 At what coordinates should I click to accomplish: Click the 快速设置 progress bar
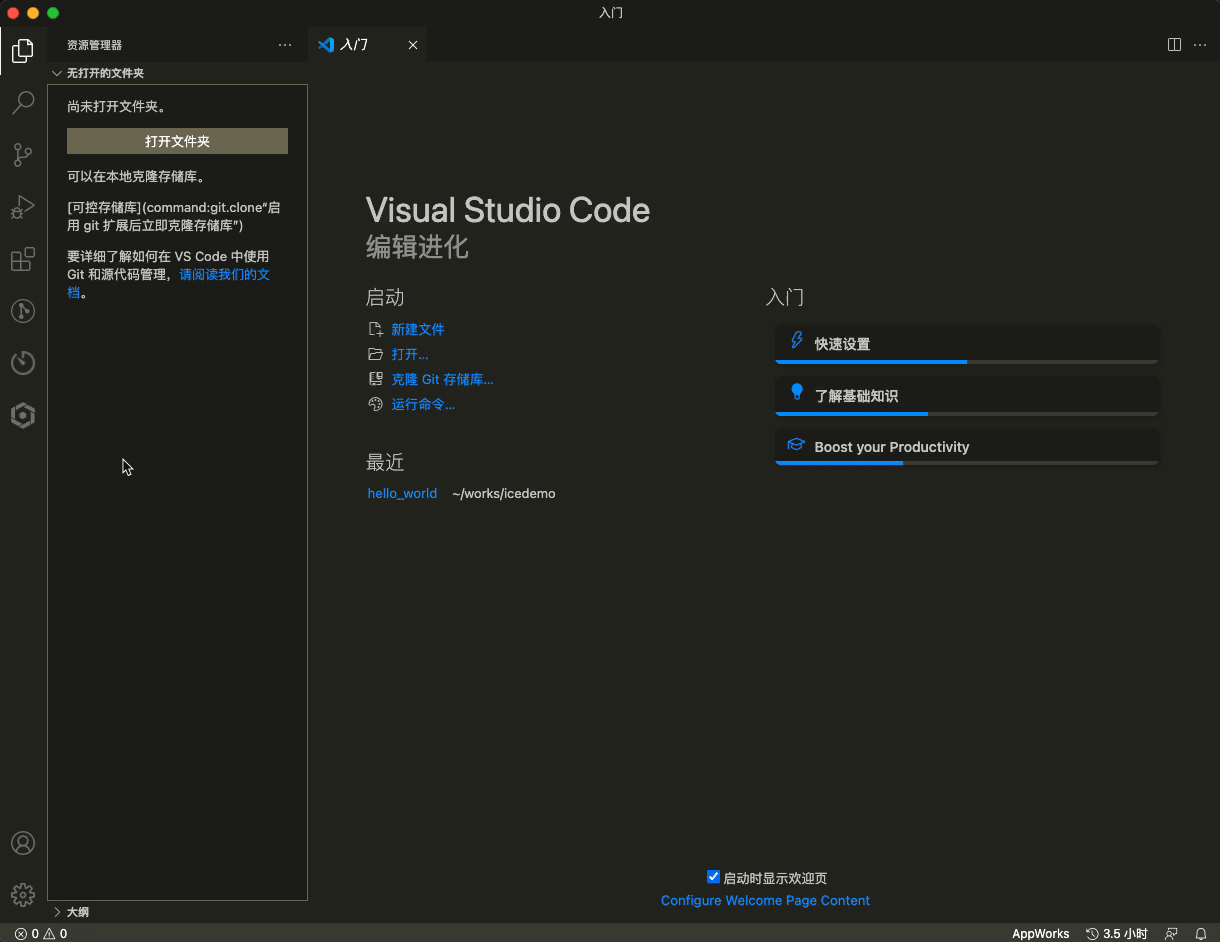[x=967, y=362]
